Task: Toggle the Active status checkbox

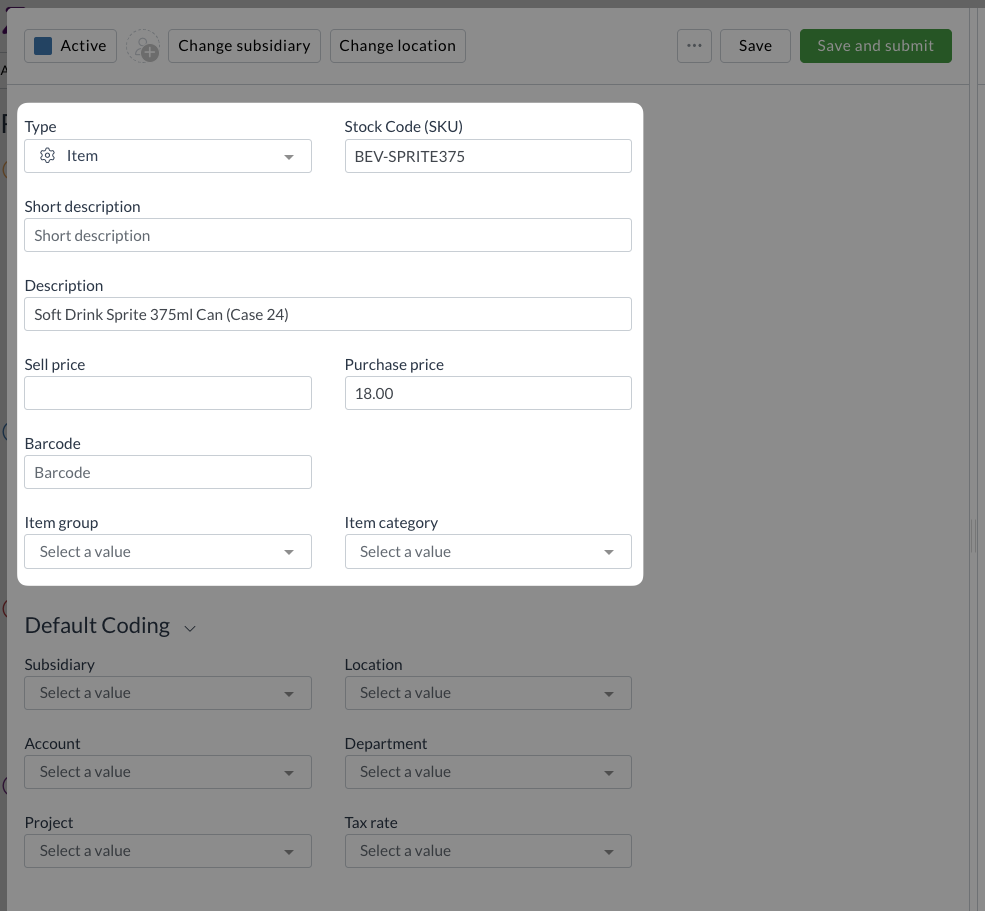Action: point(43,46)
